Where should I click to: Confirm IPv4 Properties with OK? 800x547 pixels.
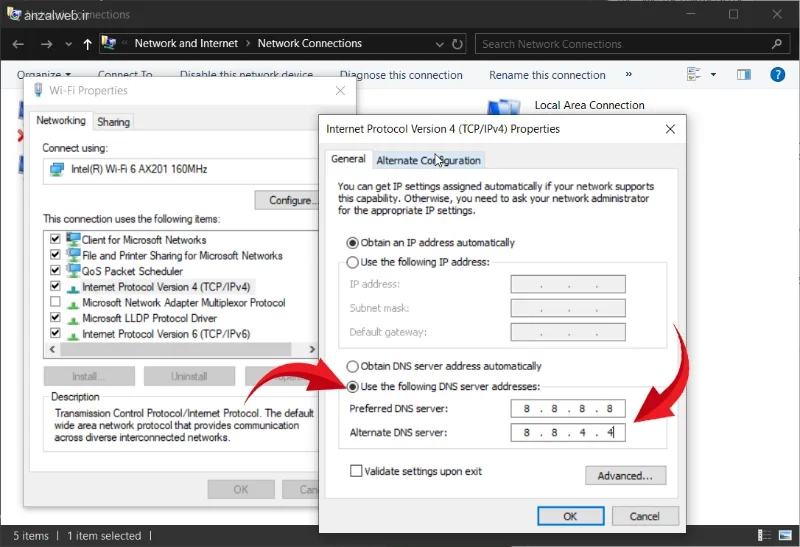tap(570, 516)
